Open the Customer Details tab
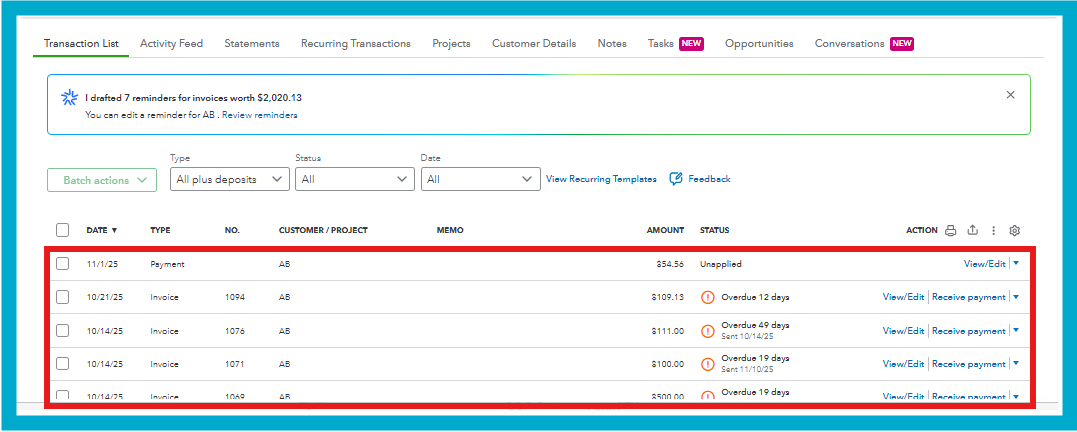1077x432 pixels. coord(534,43)
